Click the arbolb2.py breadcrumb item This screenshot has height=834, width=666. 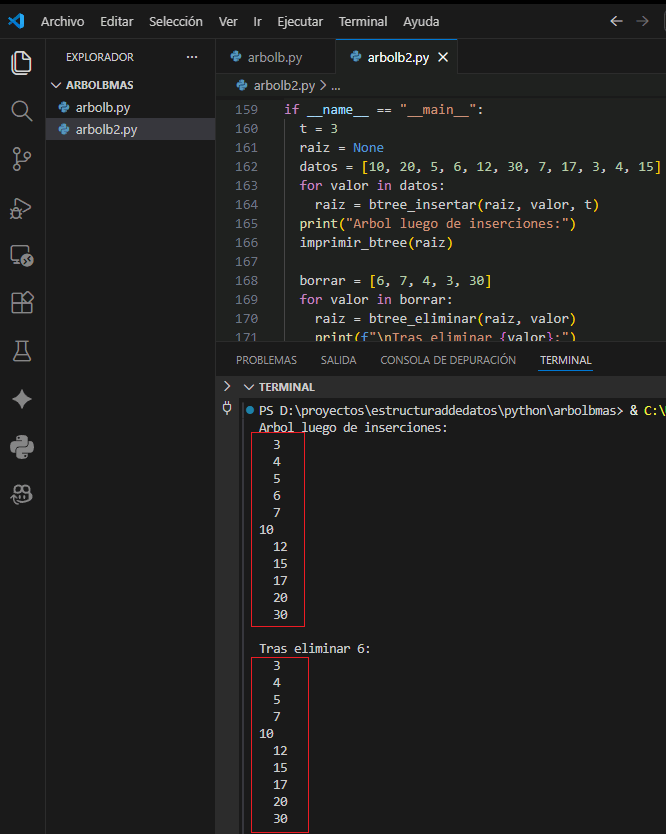coord(284,86)
